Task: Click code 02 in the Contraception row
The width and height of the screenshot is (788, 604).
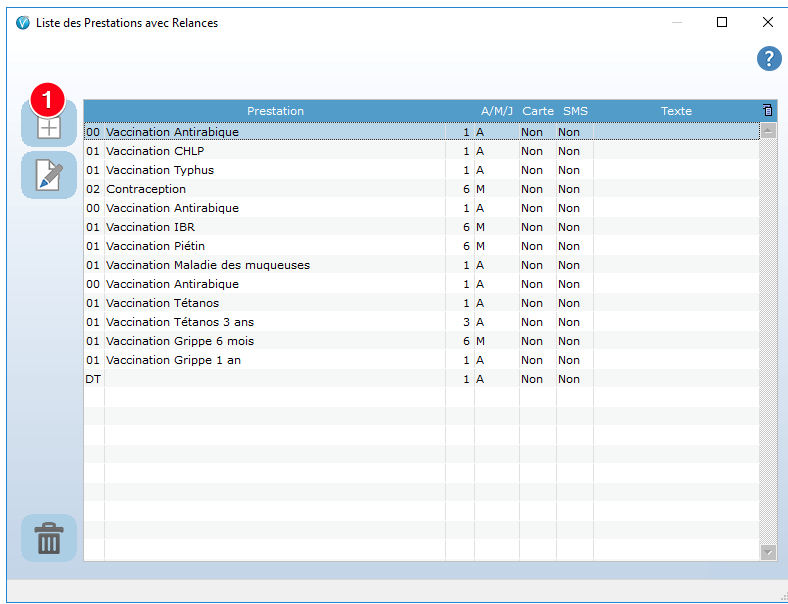Action: (93, 189)
